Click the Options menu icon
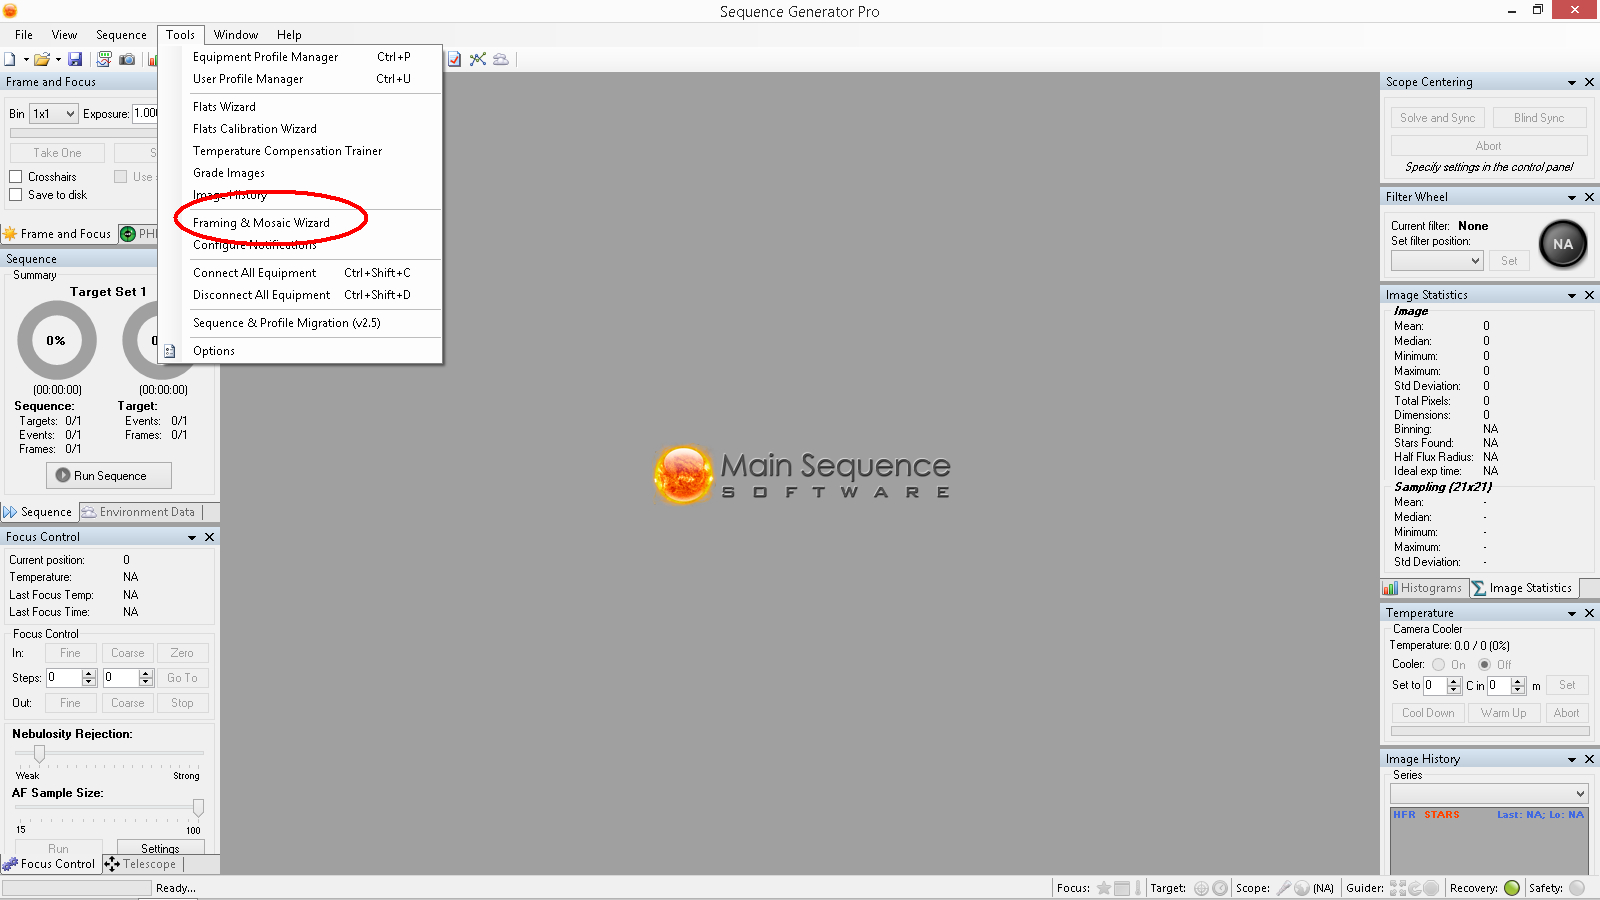The height and width of the screenshot is (900, 1600). [x=170, y=351]
